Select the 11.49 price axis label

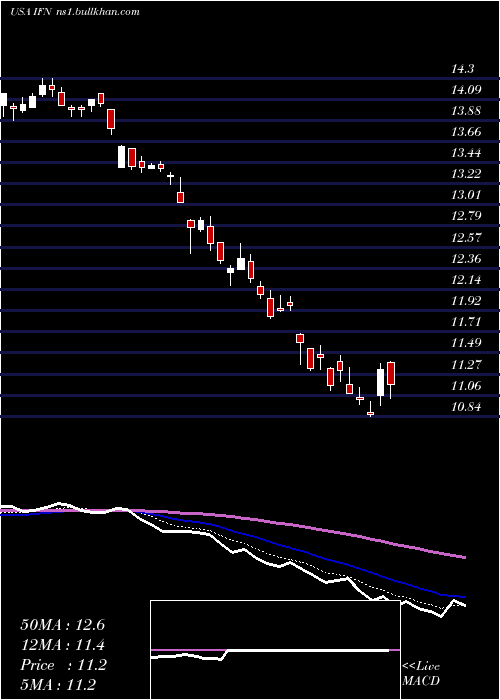pos(466,343)
